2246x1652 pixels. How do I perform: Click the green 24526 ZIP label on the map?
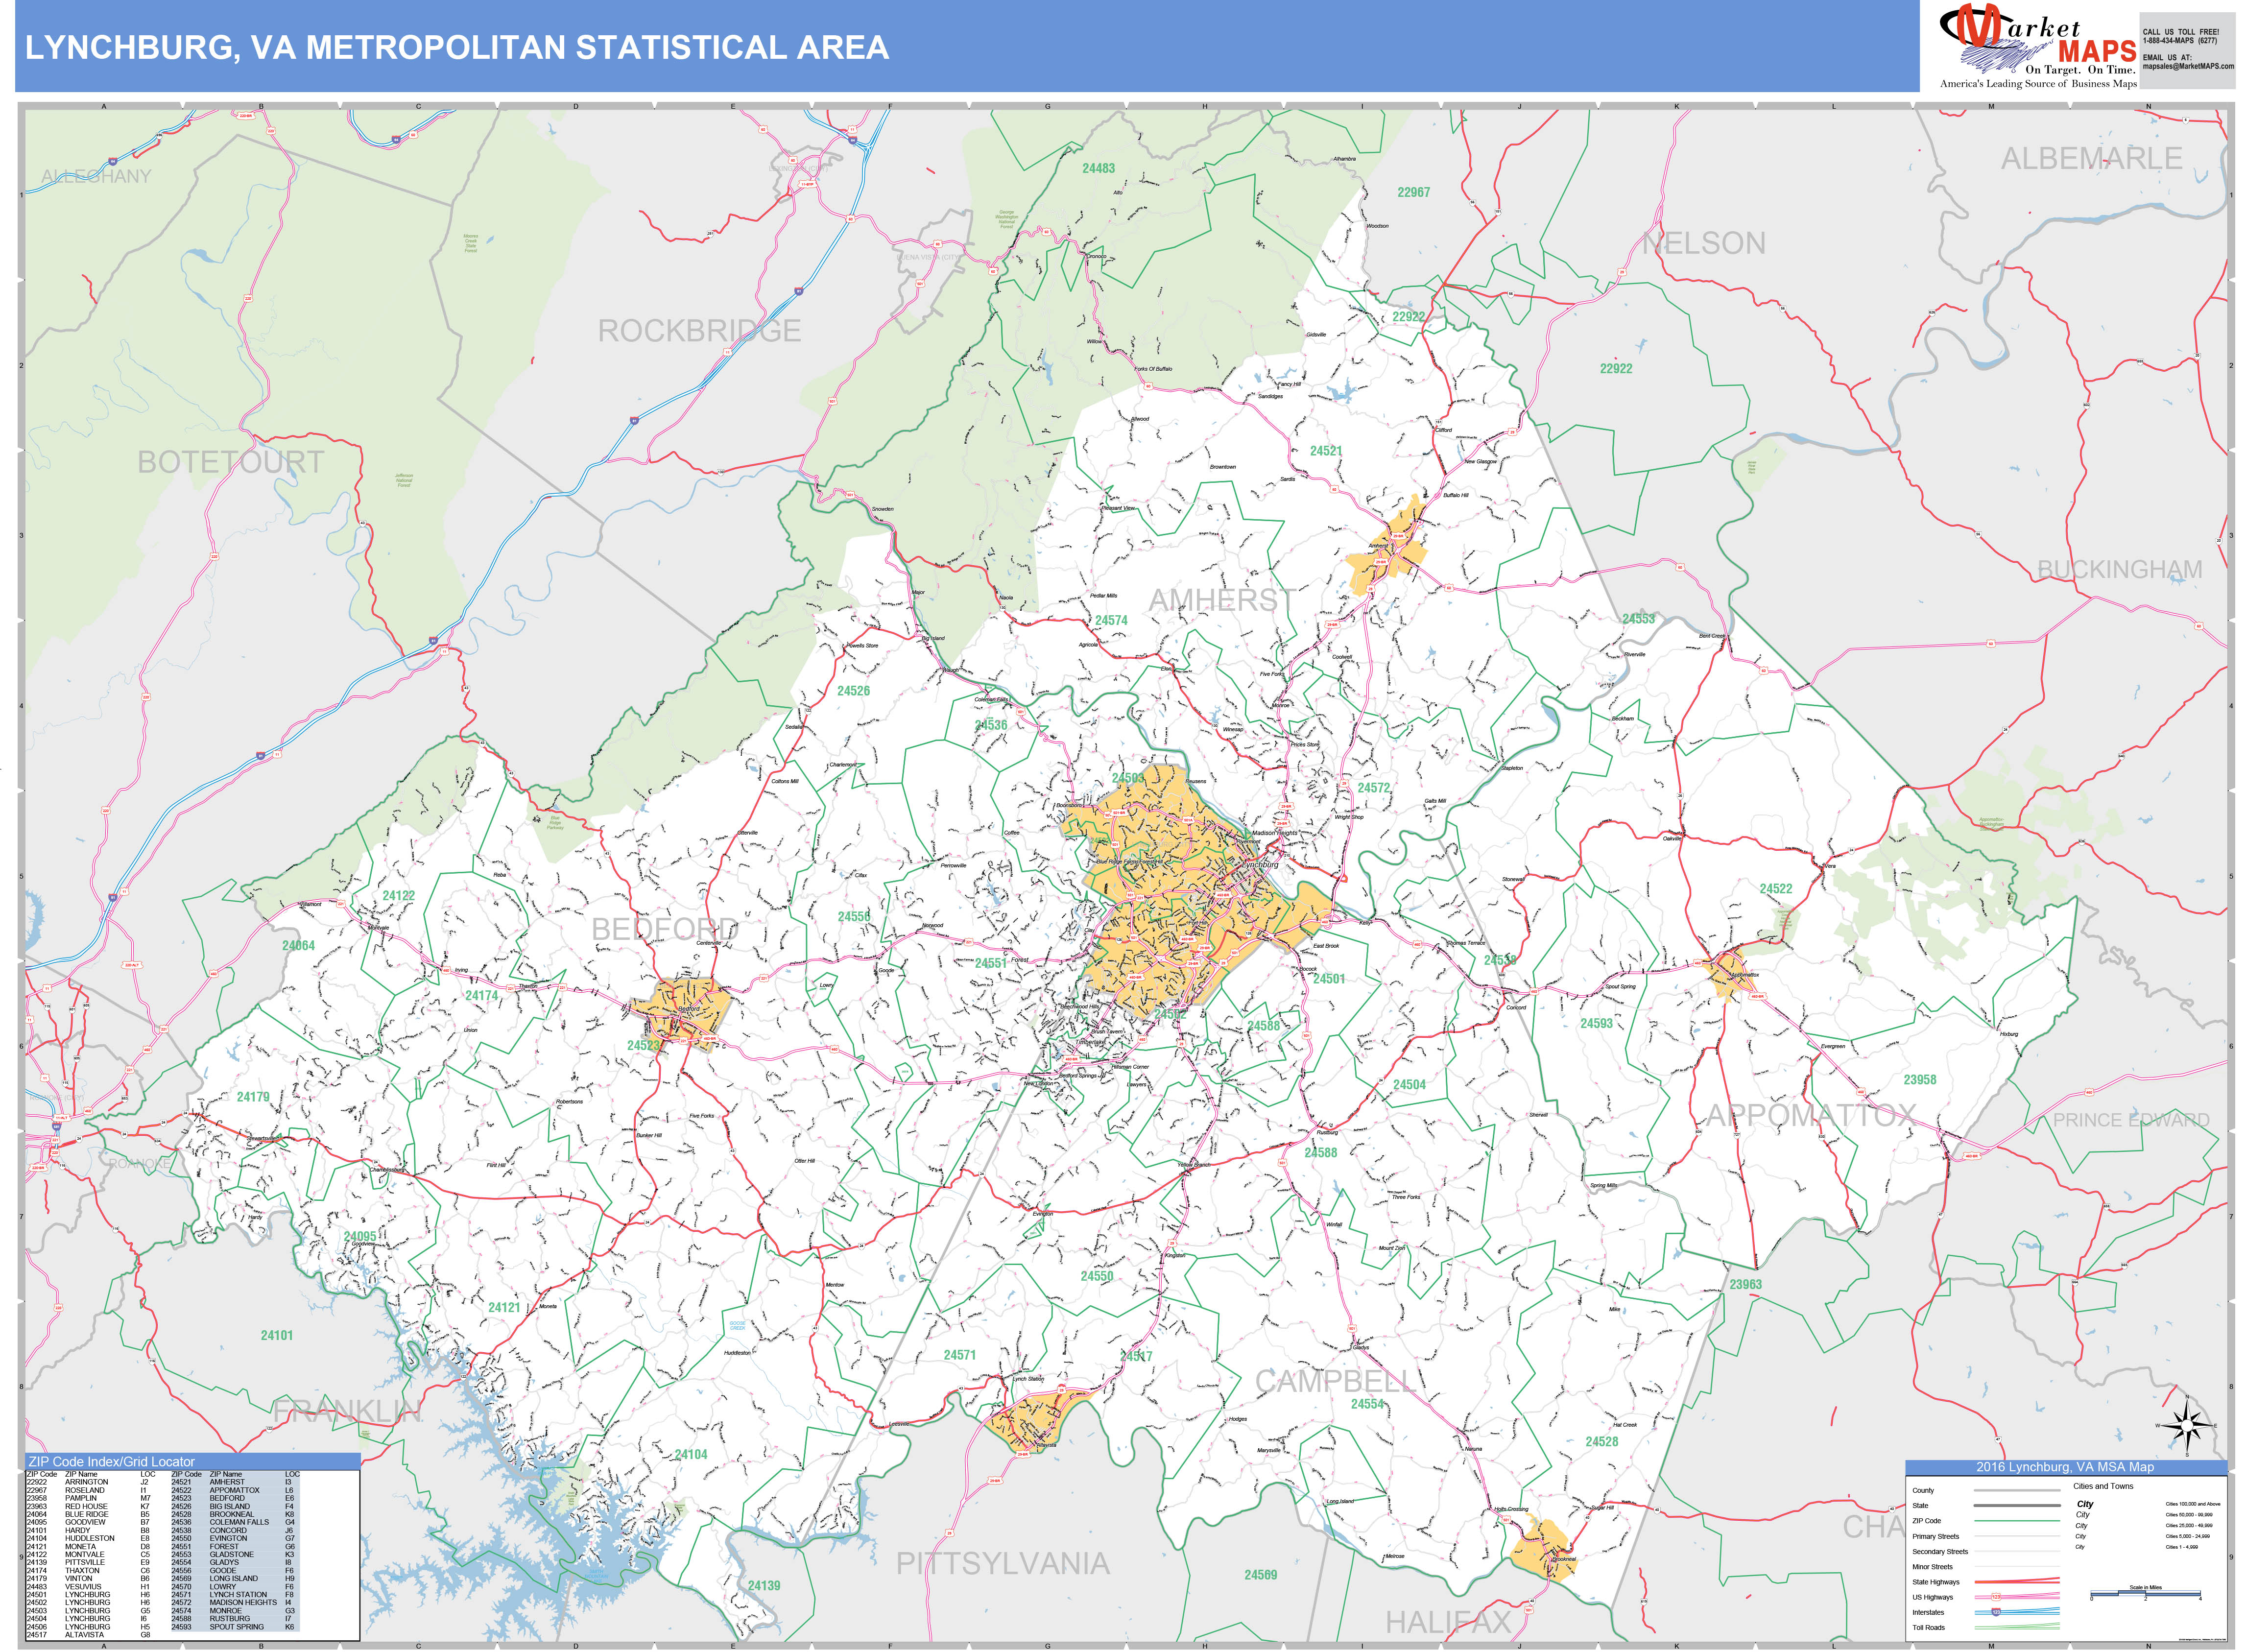pyautogui.click(x=853, y=691)
